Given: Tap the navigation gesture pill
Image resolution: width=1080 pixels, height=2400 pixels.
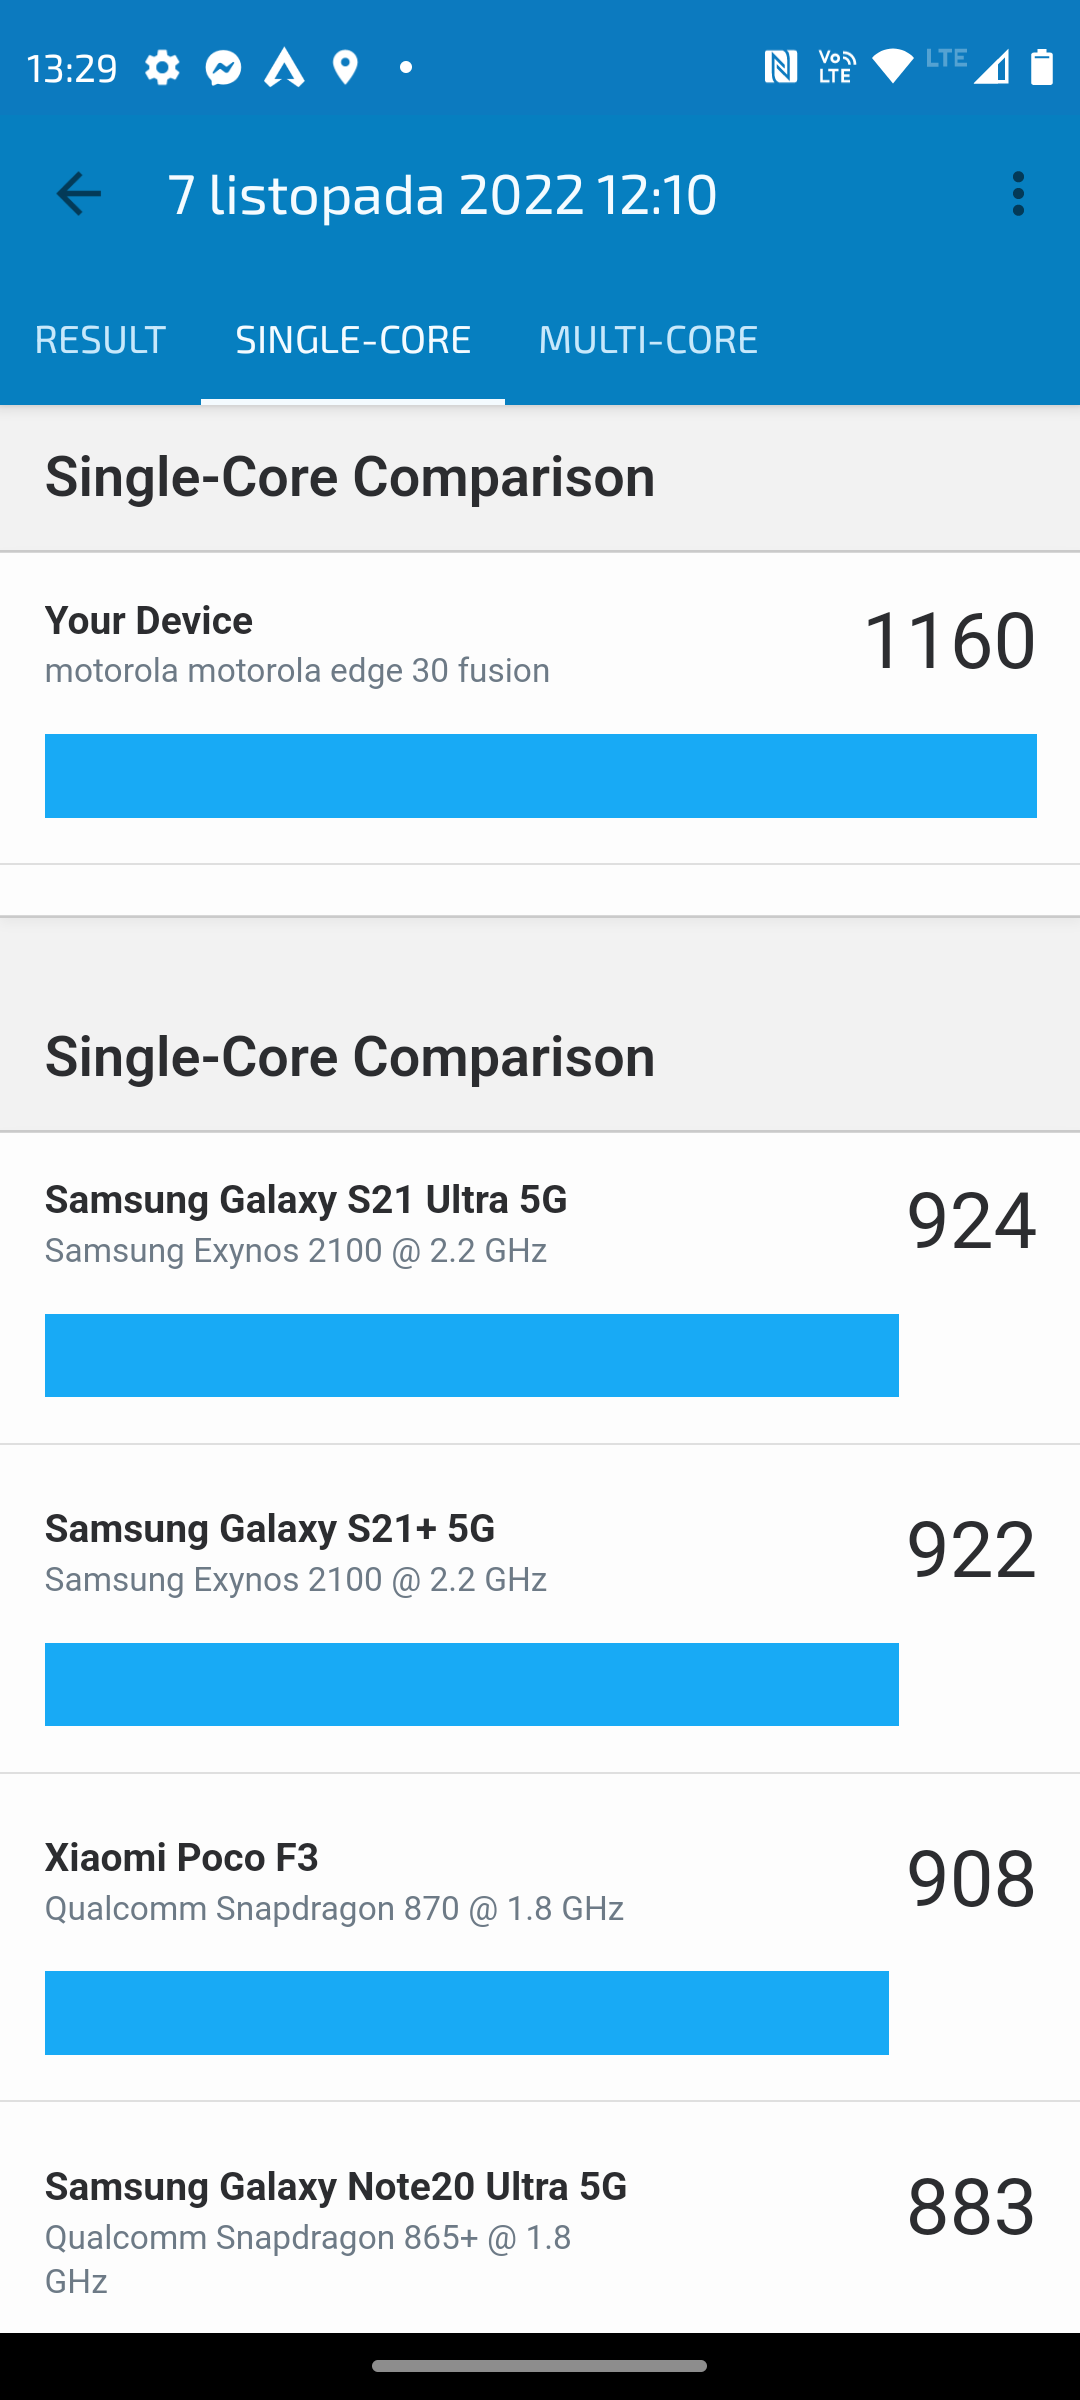Looking at the screenshot, I should tap(540, 2366).
